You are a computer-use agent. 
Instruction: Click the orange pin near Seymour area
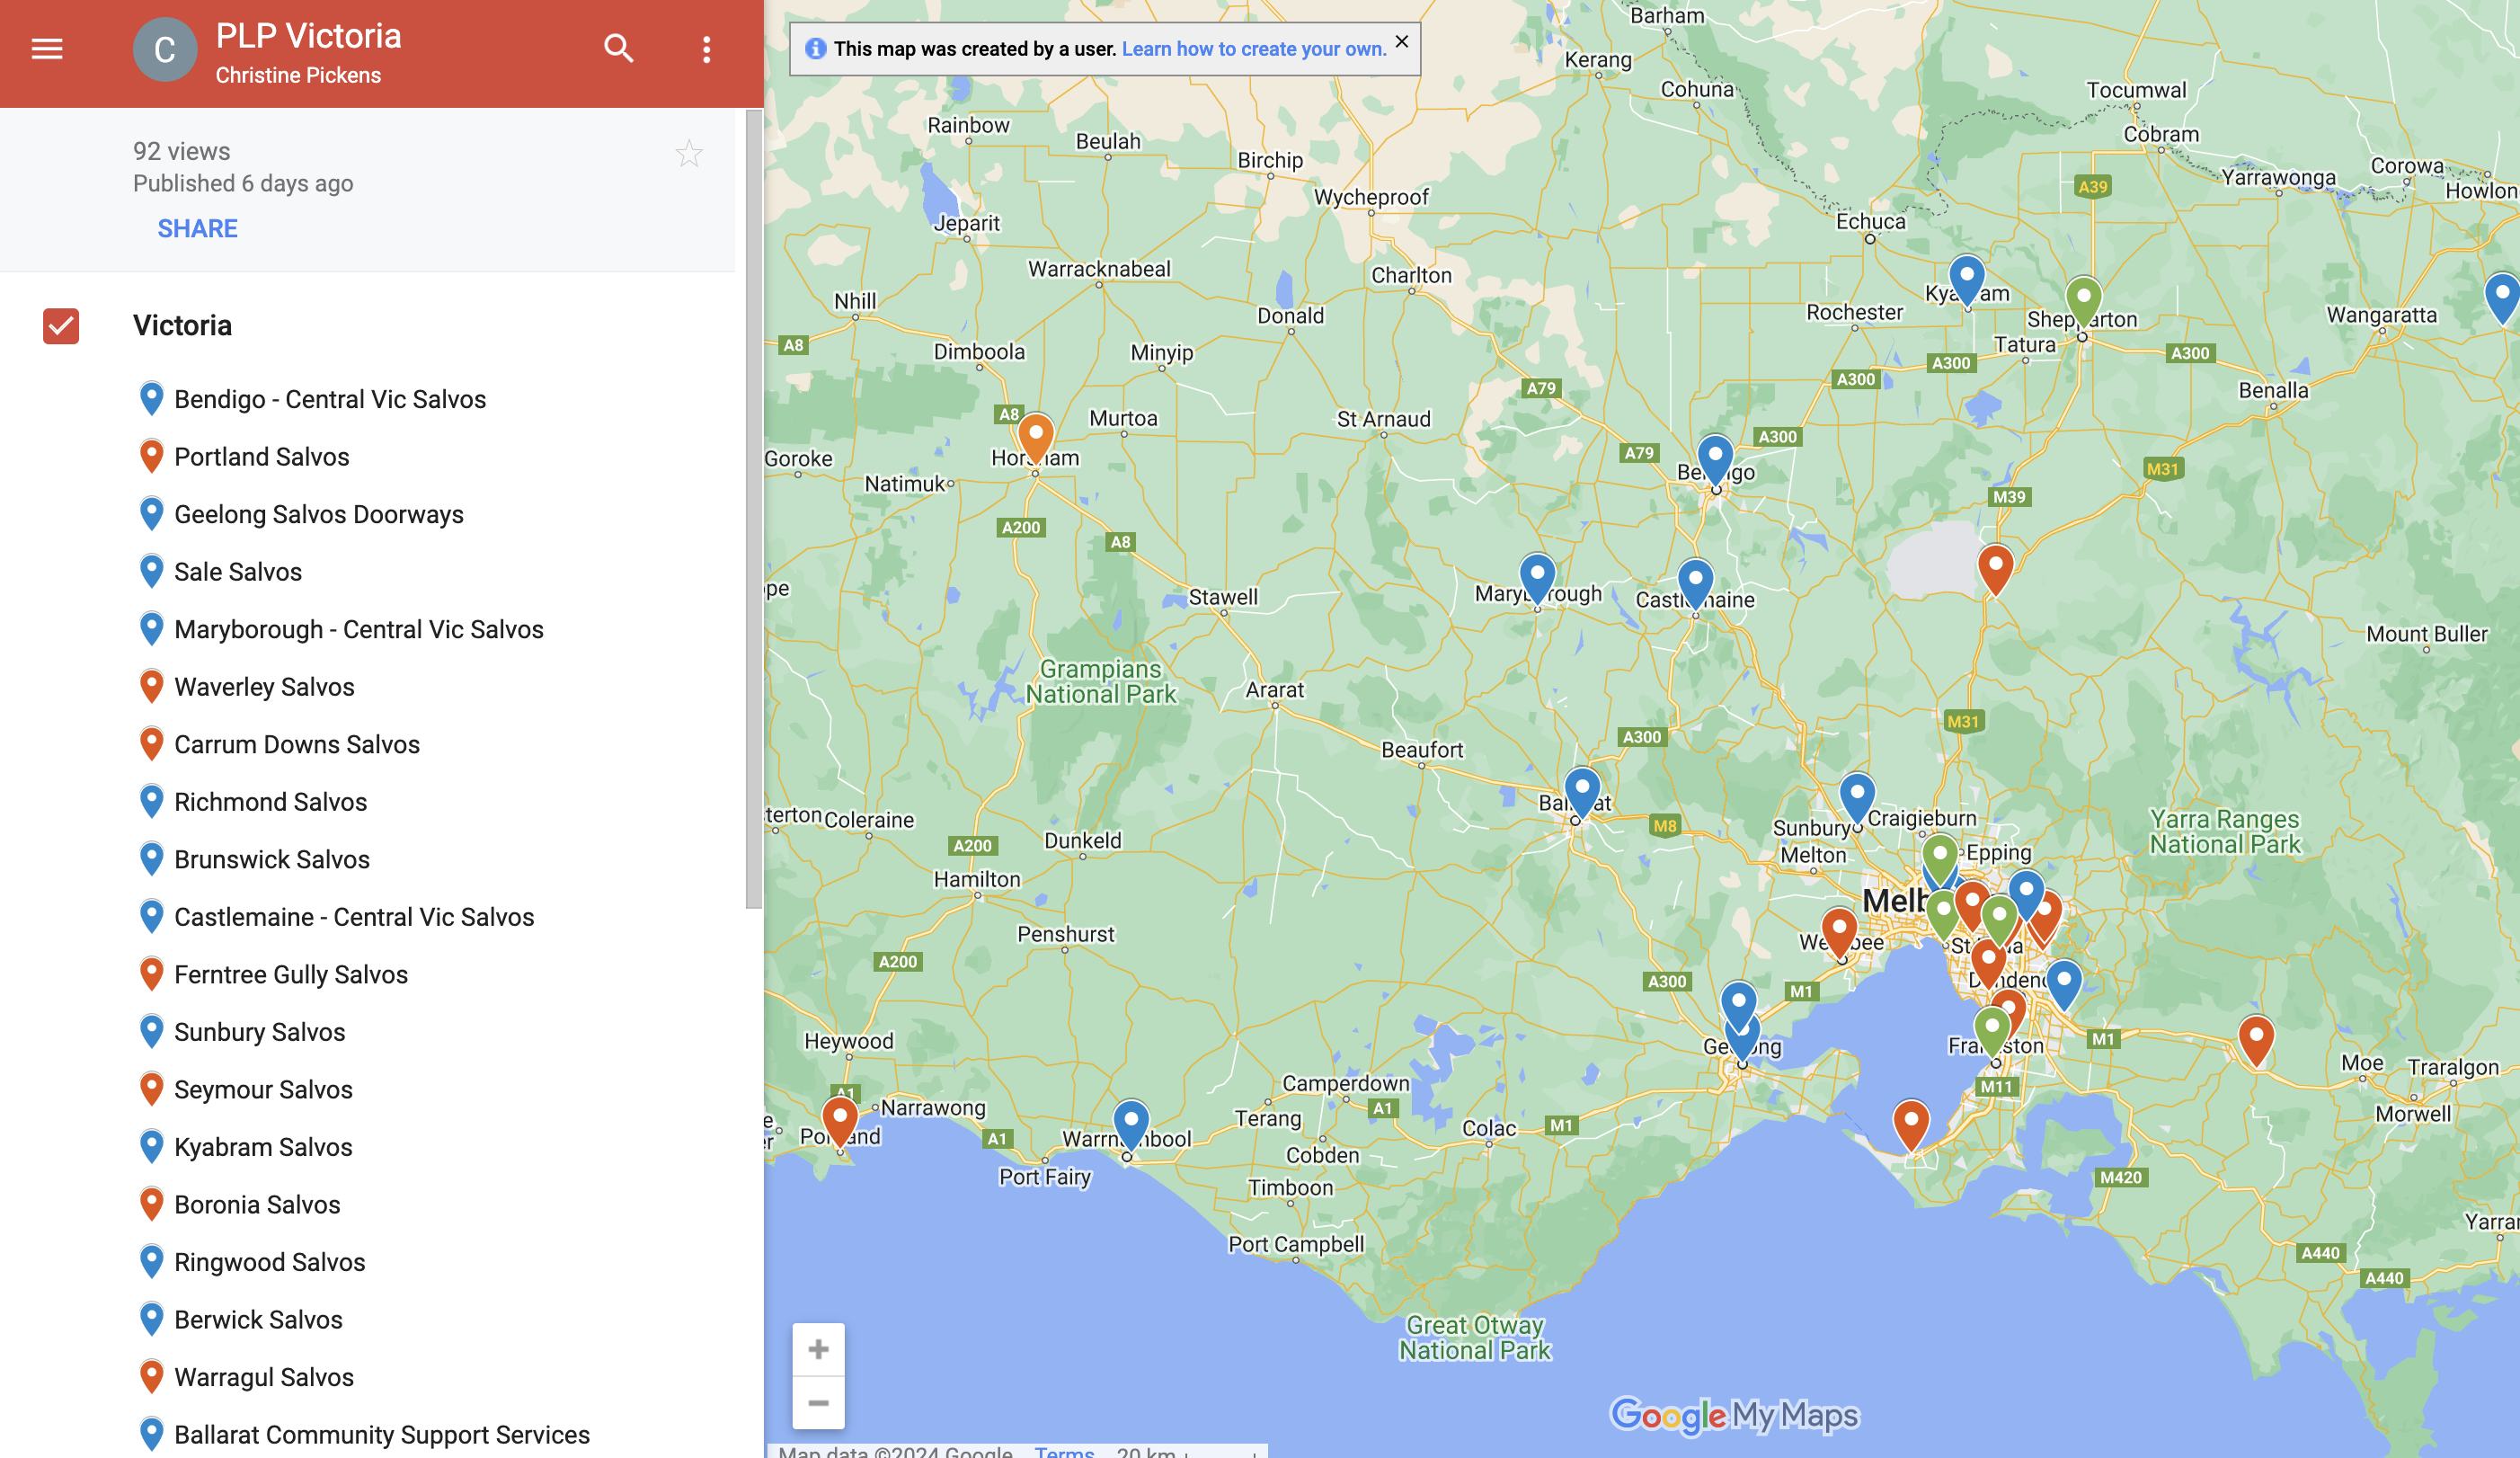click(x=1995, y=569)
